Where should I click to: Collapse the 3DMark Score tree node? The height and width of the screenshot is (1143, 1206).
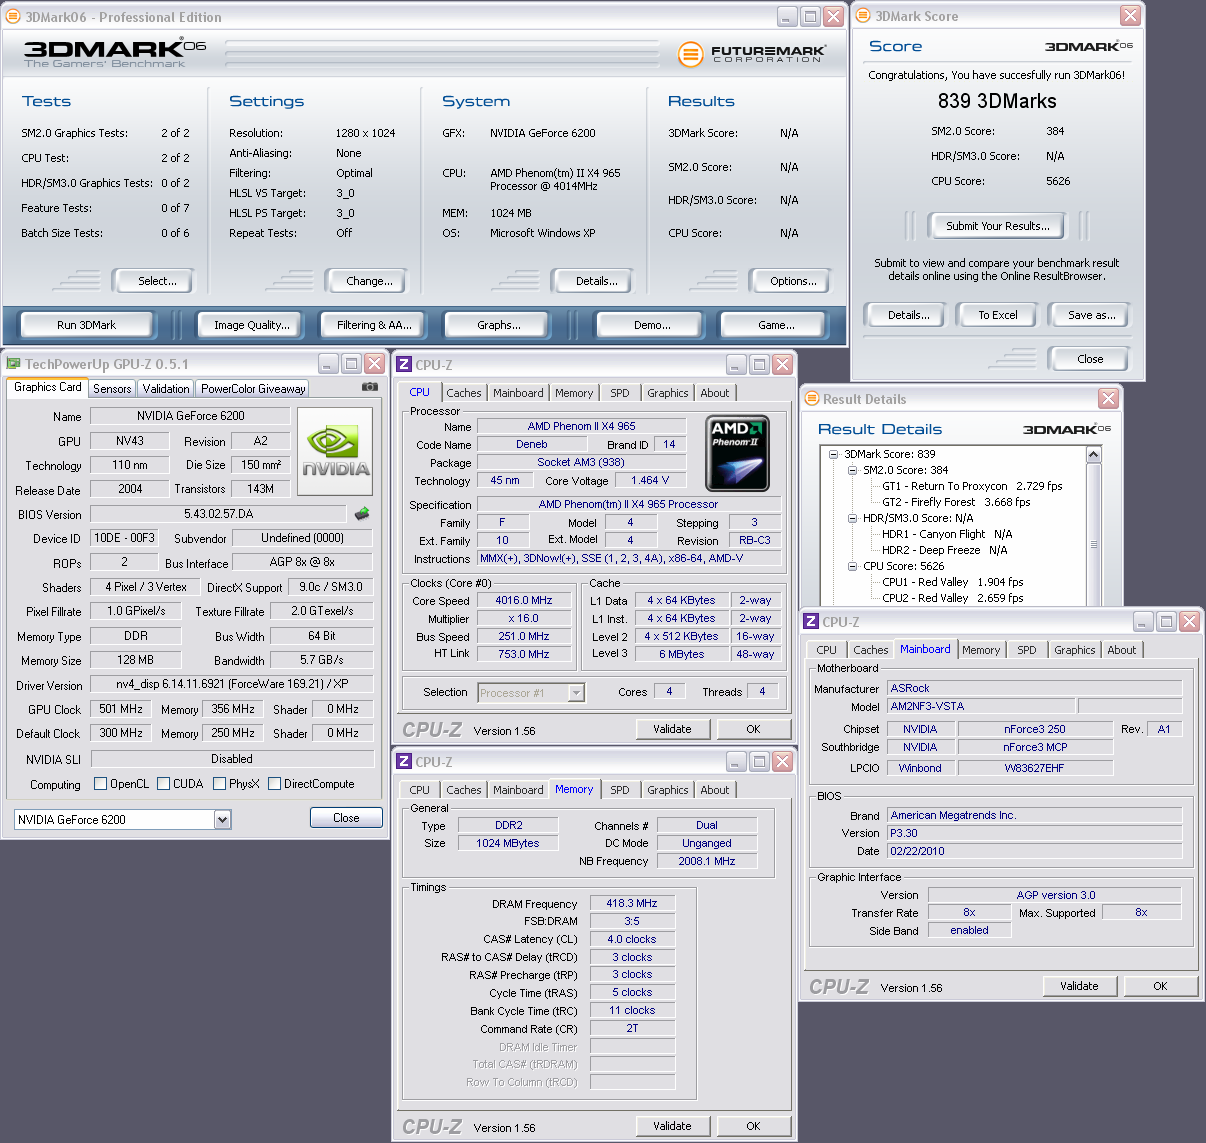833,454
